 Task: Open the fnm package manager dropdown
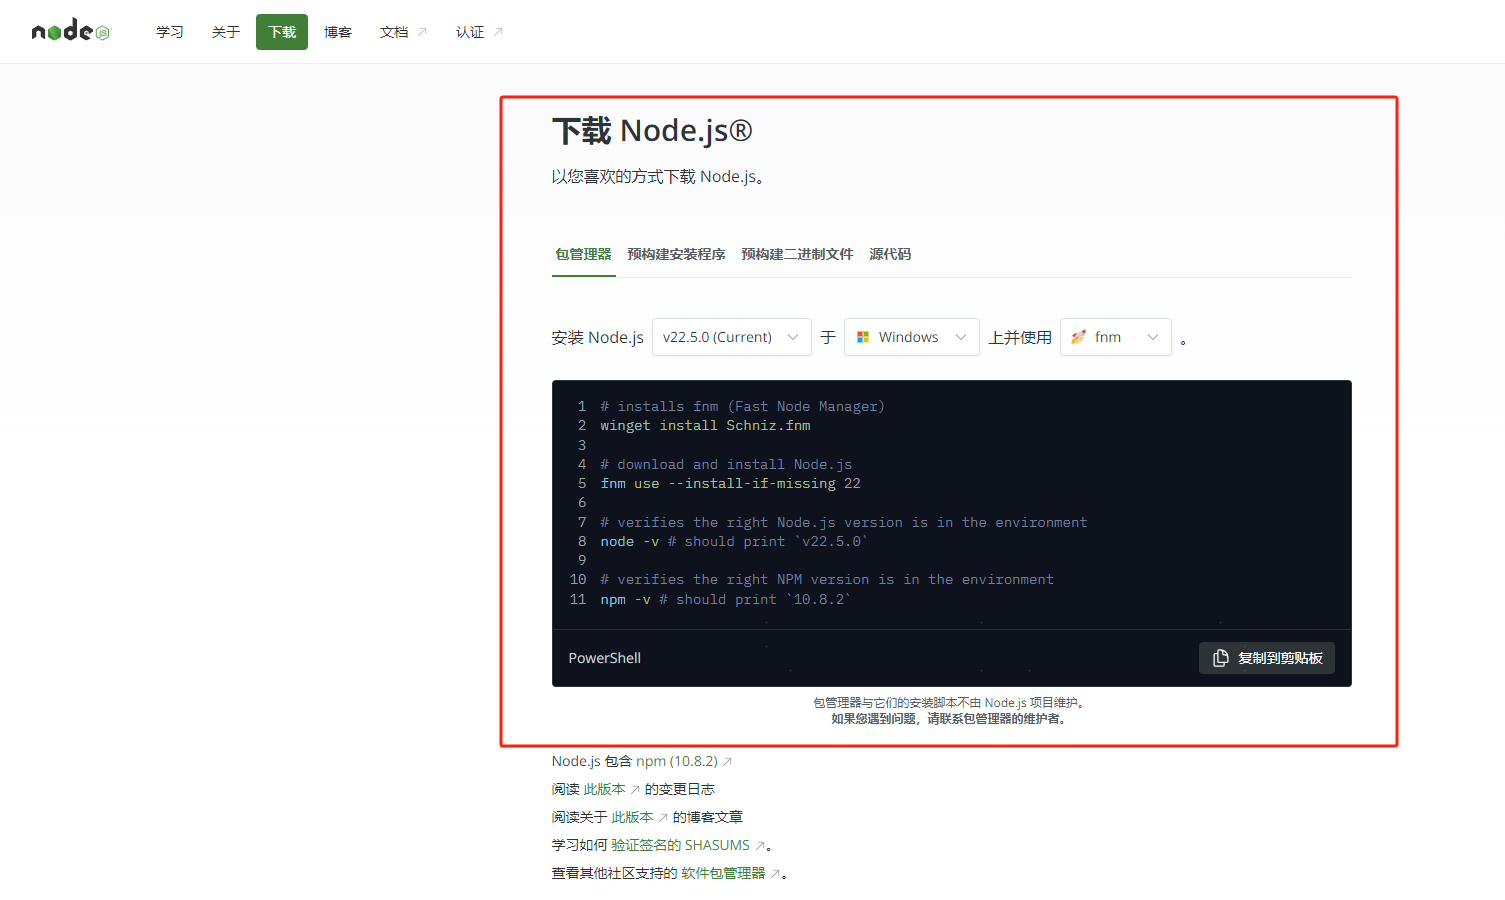[x=1116, y=337]
